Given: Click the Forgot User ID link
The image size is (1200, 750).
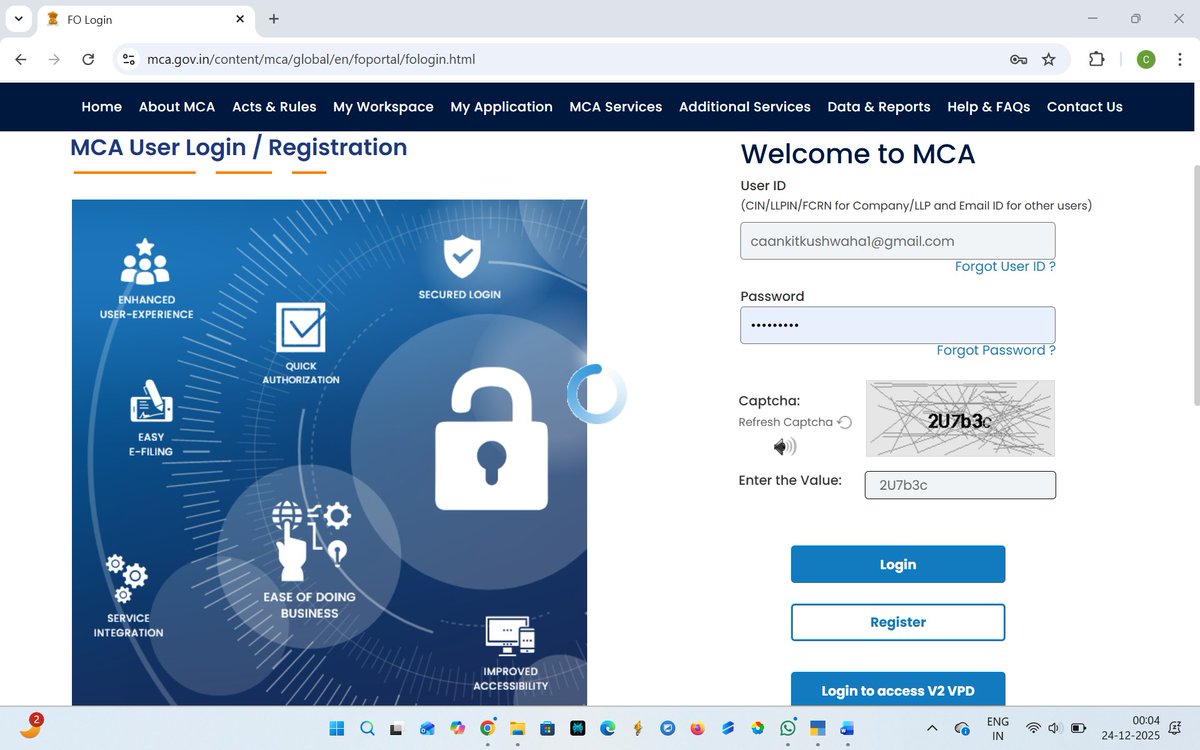Looking at the screenshot, I should (x=1005, y=267).
